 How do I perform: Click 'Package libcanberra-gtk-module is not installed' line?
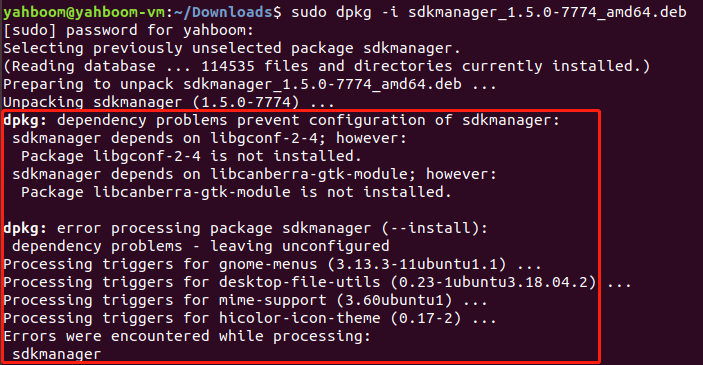[x=236, y=192]
